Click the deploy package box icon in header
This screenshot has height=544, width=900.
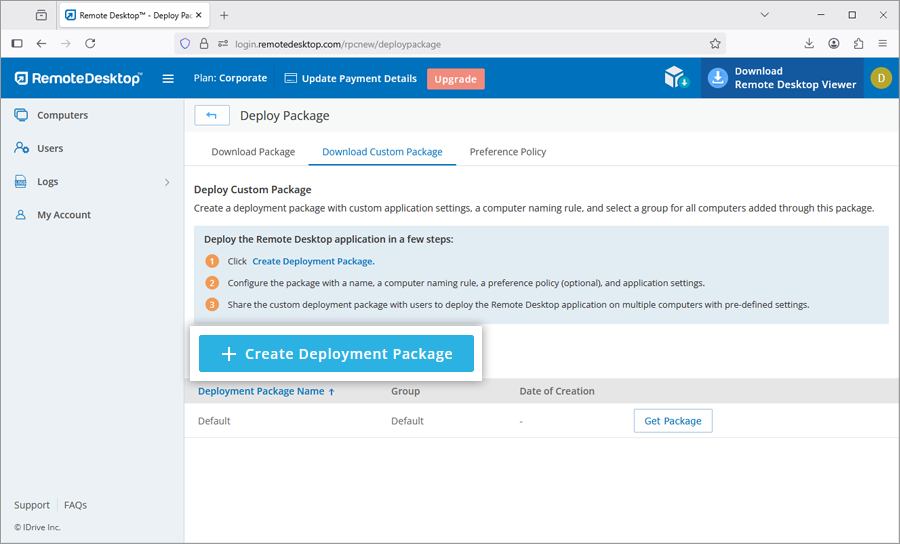[677, 78]
